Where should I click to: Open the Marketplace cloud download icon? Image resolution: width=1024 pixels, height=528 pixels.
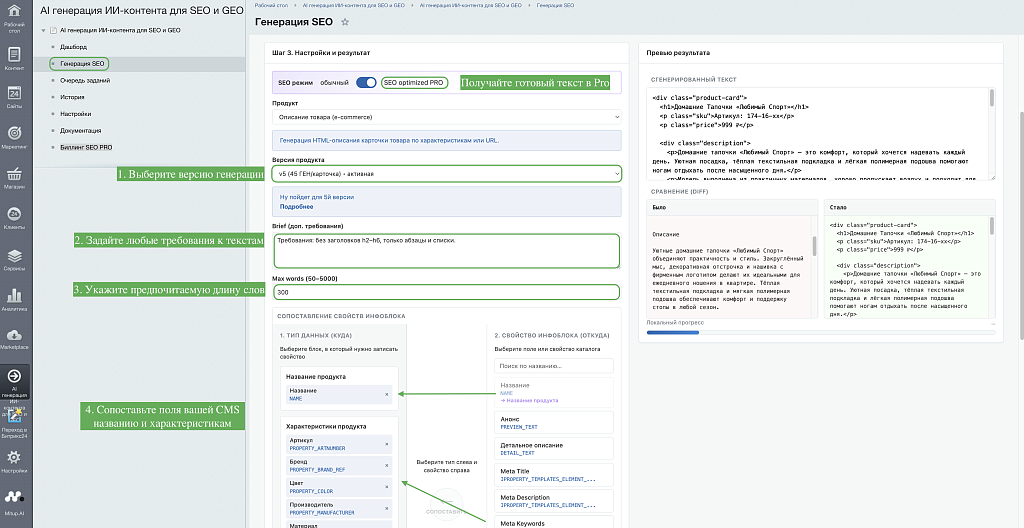click(x=14, y=335)
